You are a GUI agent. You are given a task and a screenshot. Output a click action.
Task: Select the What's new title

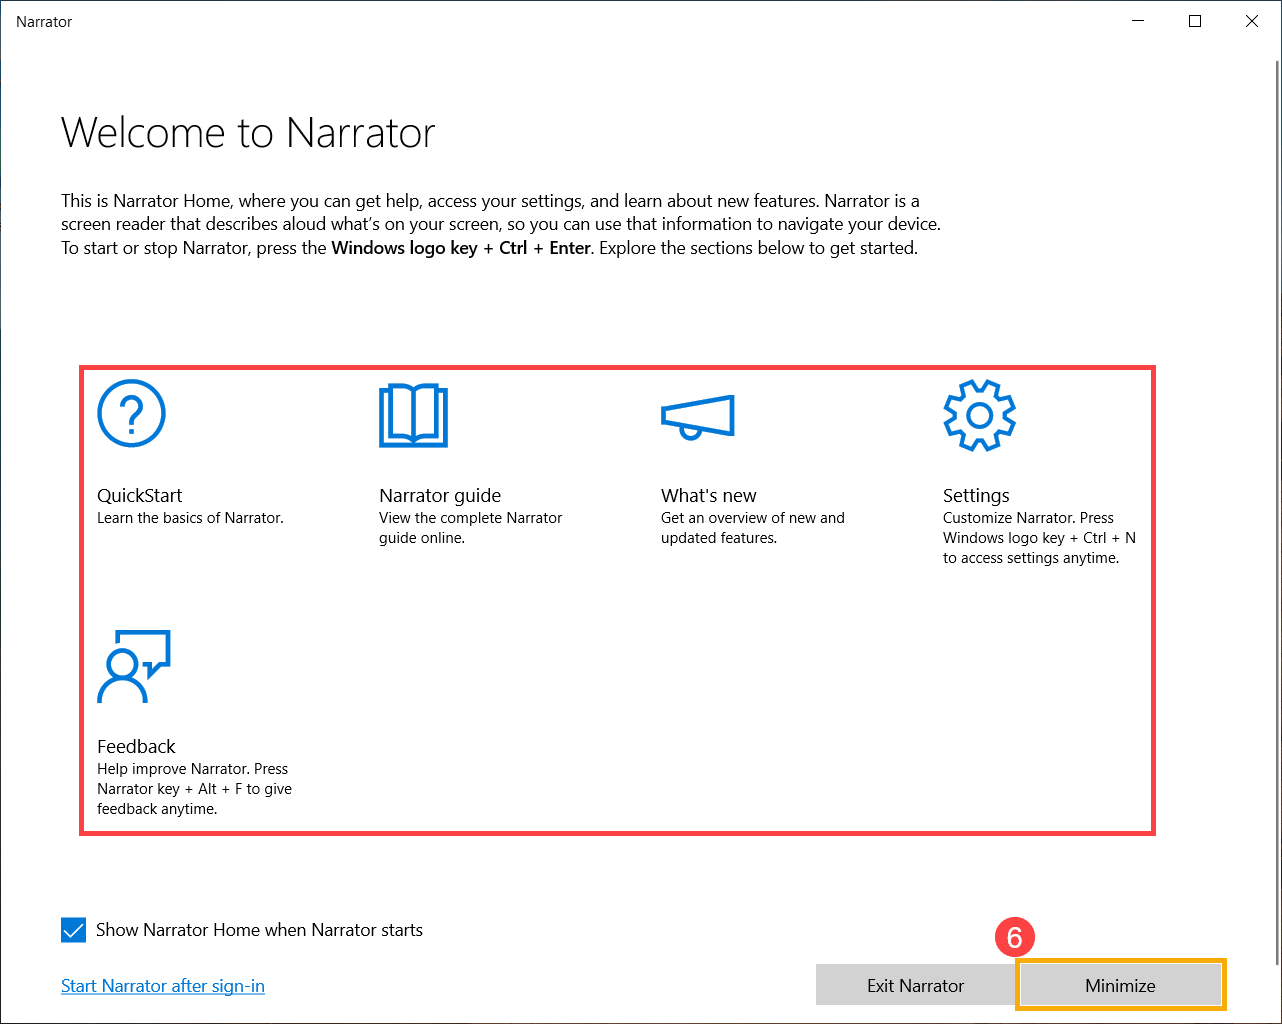(709, 495)
